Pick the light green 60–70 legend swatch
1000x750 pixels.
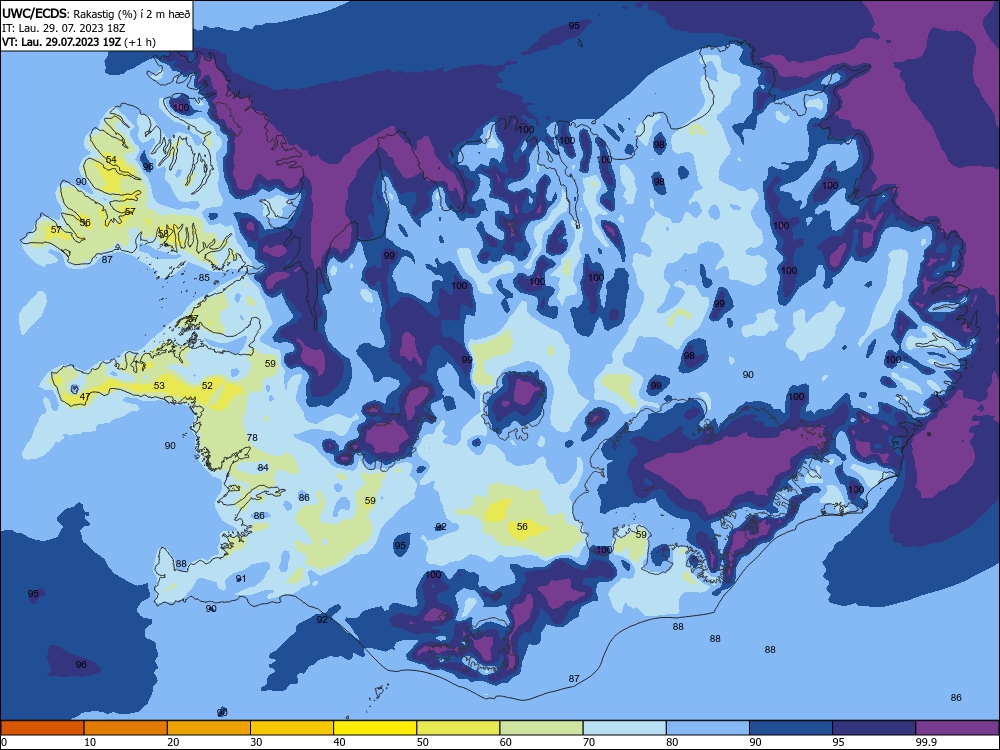click(x=541, y=728)
